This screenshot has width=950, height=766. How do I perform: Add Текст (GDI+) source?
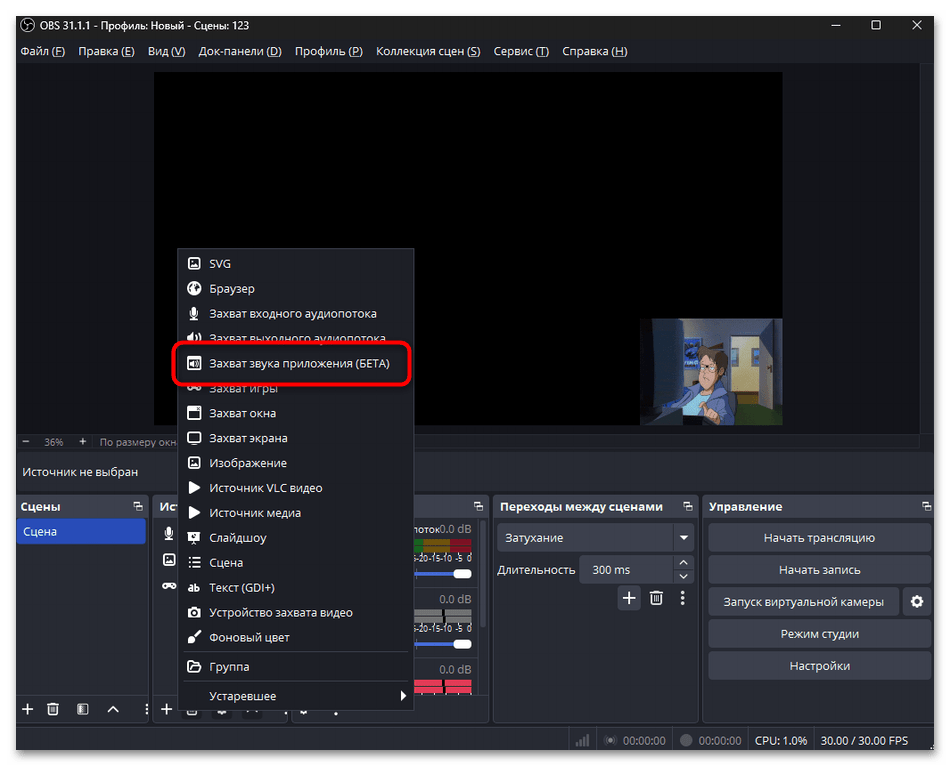(x=296, y=588)
